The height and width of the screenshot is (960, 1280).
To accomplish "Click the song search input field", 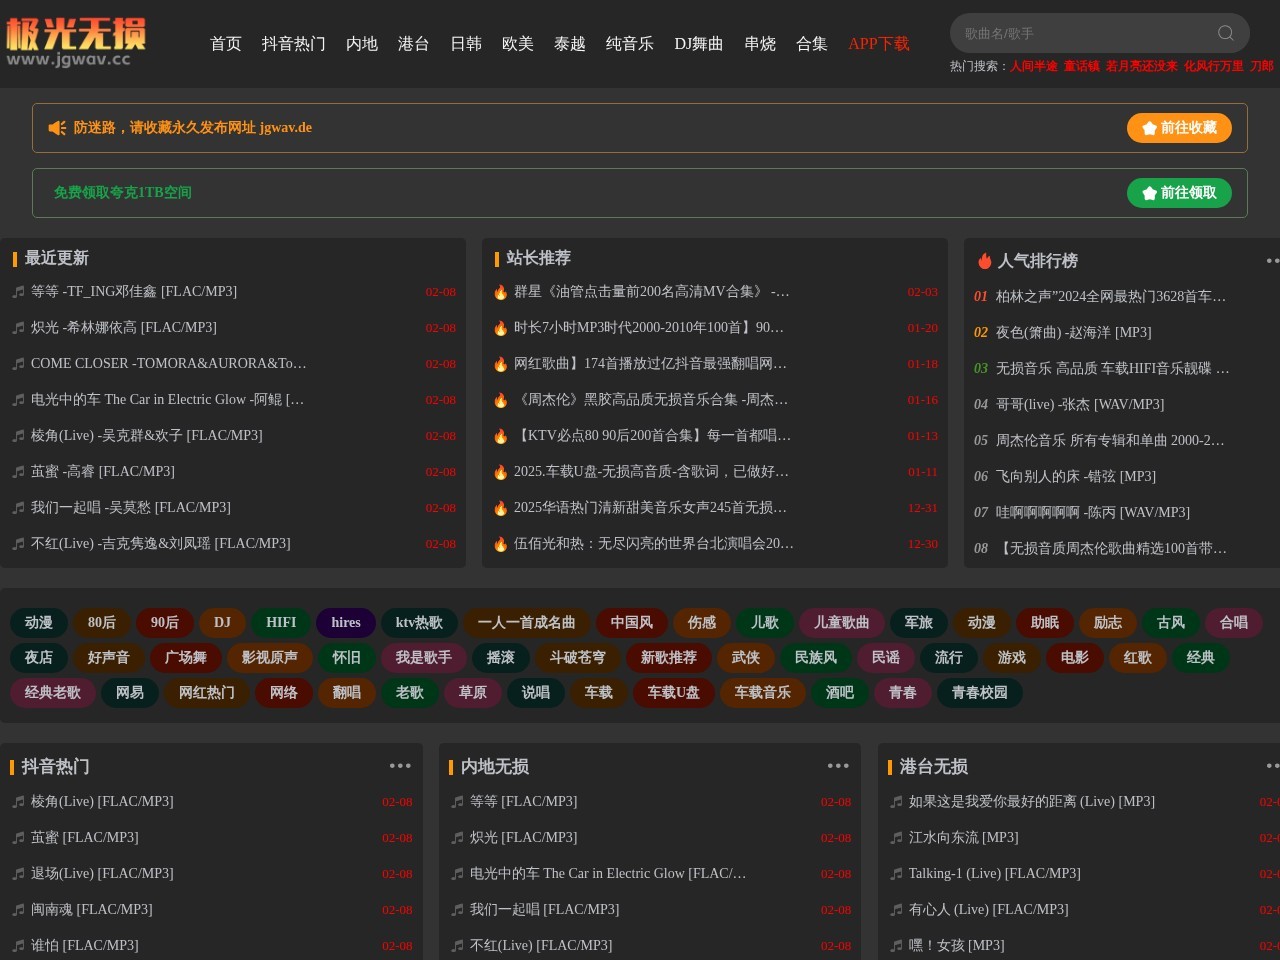I will pos(1080,33).
